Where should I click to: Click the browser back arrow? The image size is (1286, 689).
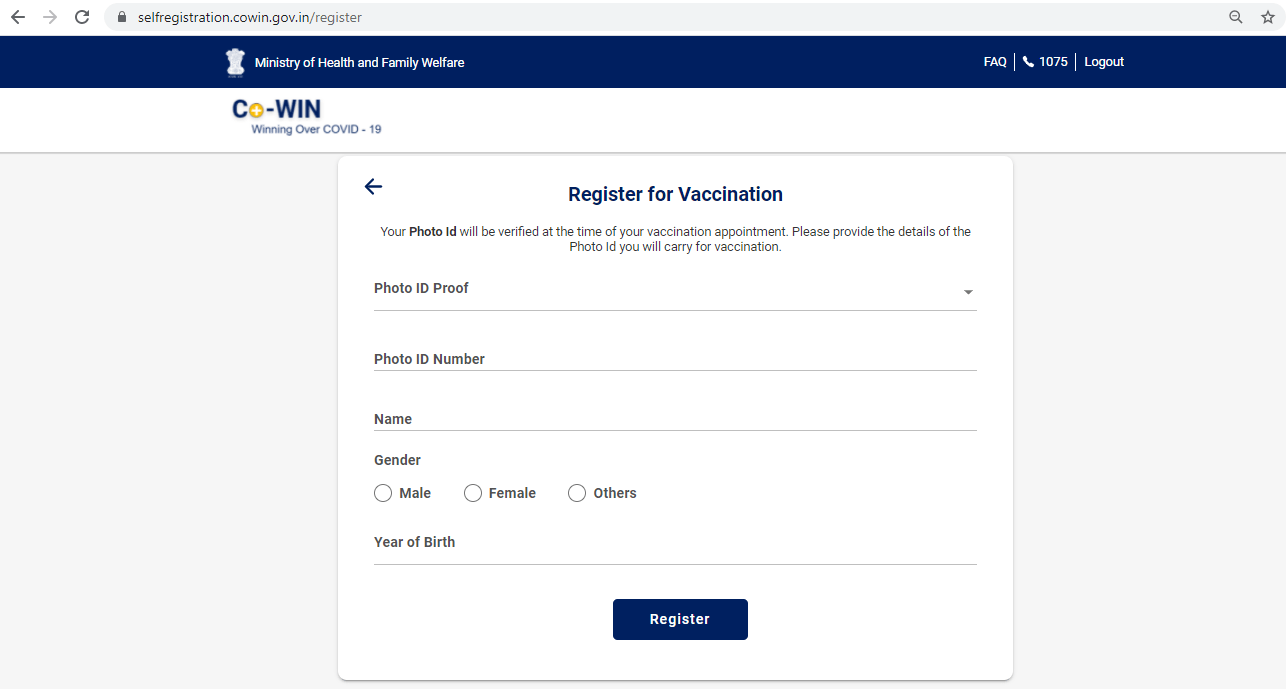click(18, 17)
